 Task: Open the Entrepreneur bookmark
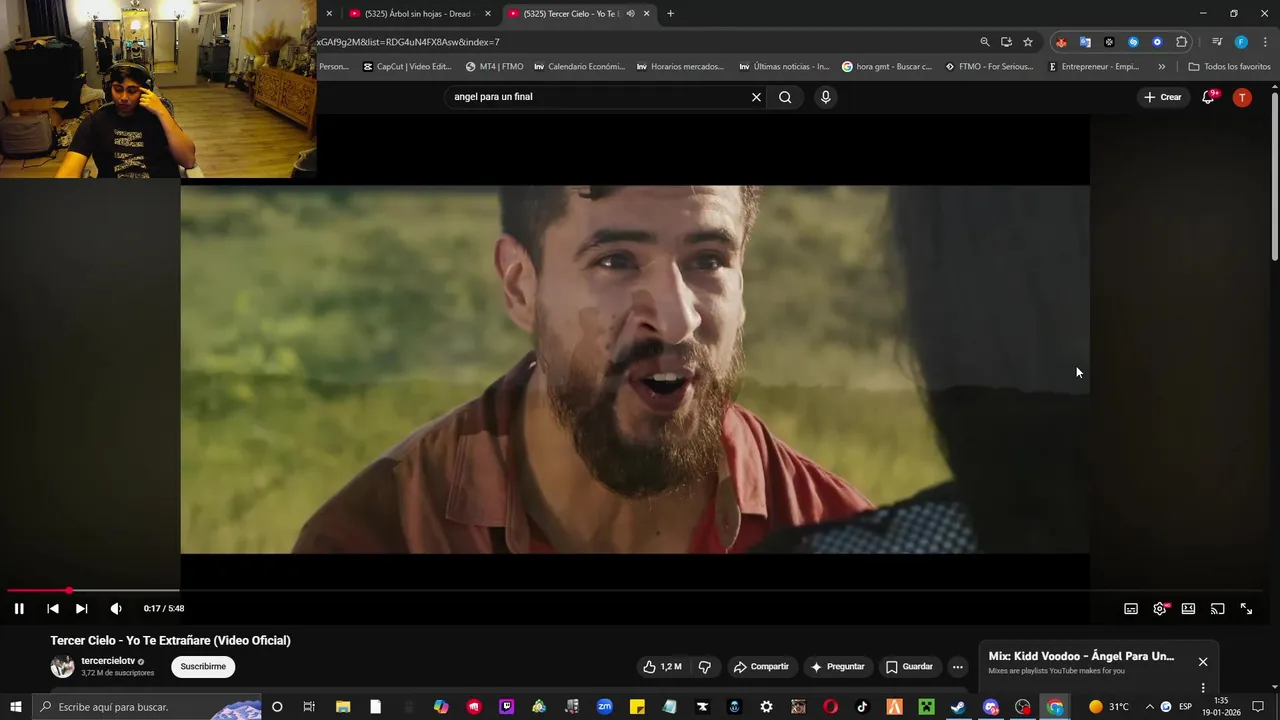click(1093, 67)
